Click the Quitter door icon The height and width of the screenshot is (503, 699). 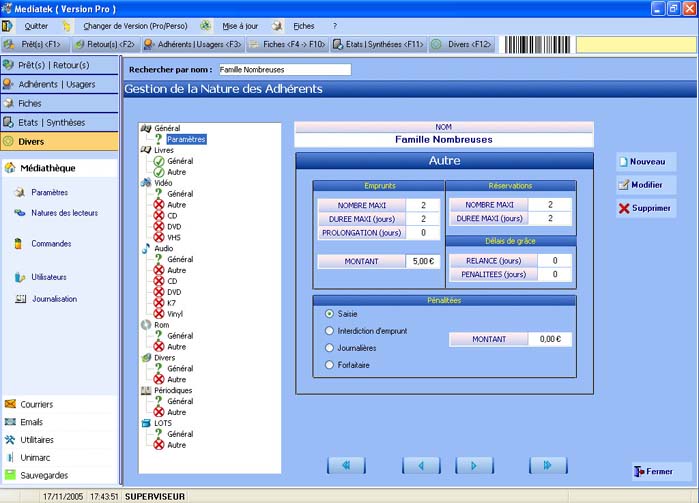pos(7,26)
